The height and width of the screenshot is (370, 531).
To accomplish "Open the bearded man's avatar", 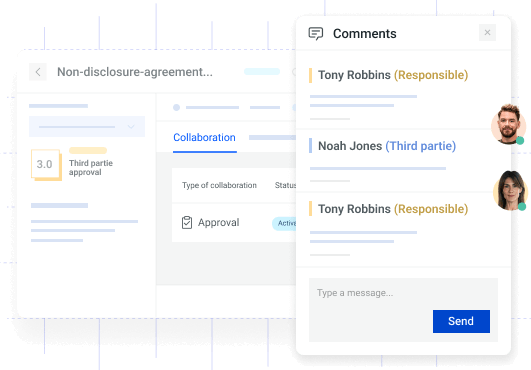I will [508, 124].
